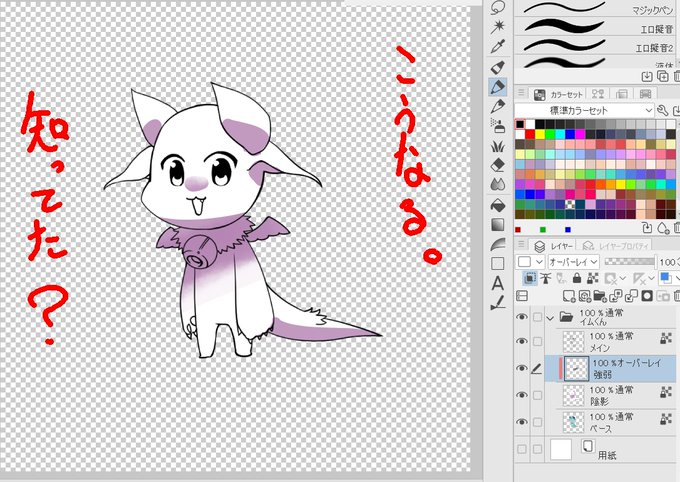The height and width of the screenshot is (482, 680).
Task: Show the 用紙 paper layer
Action: tap(522, 449)
